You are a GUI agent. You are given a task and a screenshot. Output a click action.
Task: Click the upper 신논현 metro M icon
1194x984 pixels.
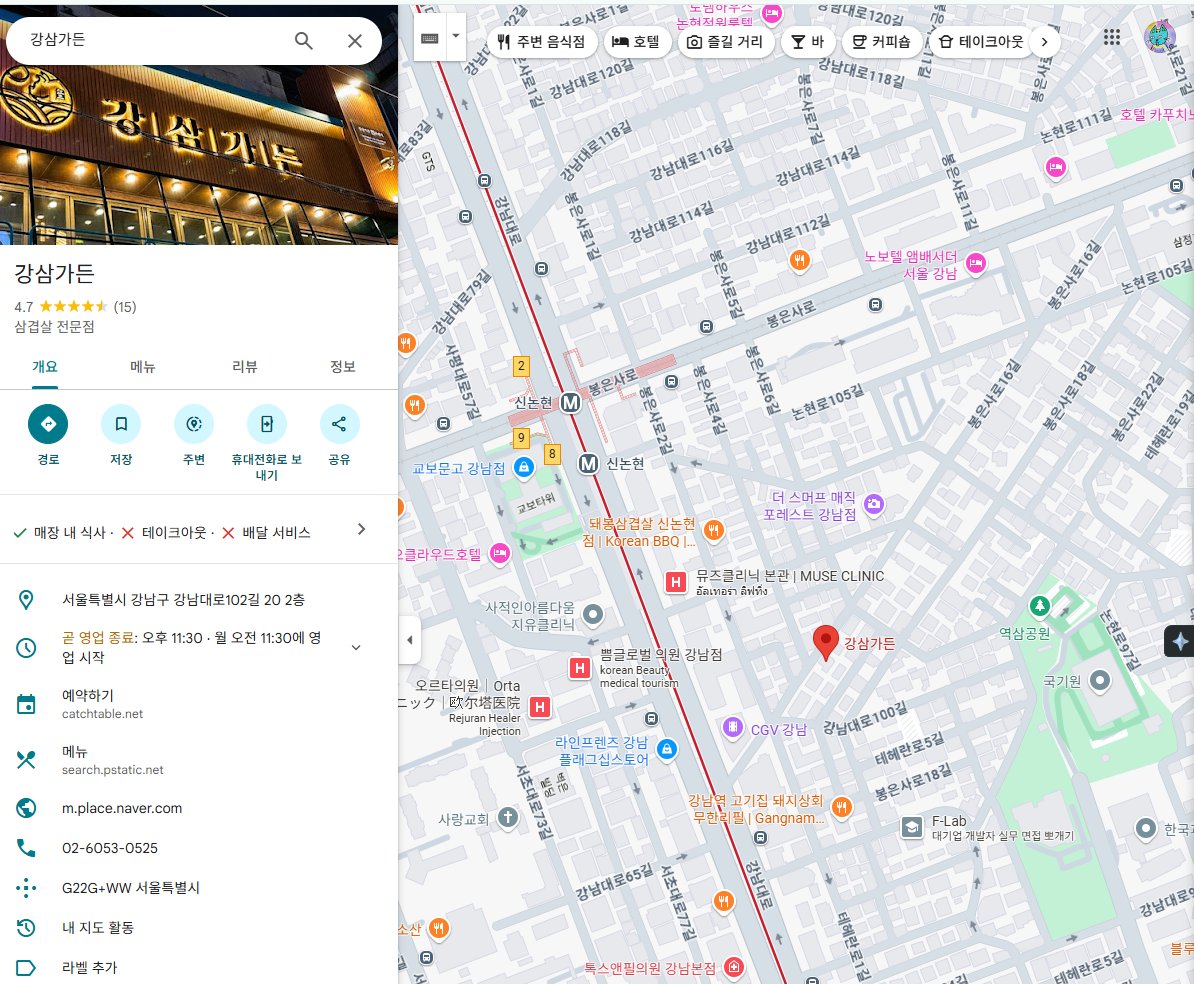(x=570, y=403)
